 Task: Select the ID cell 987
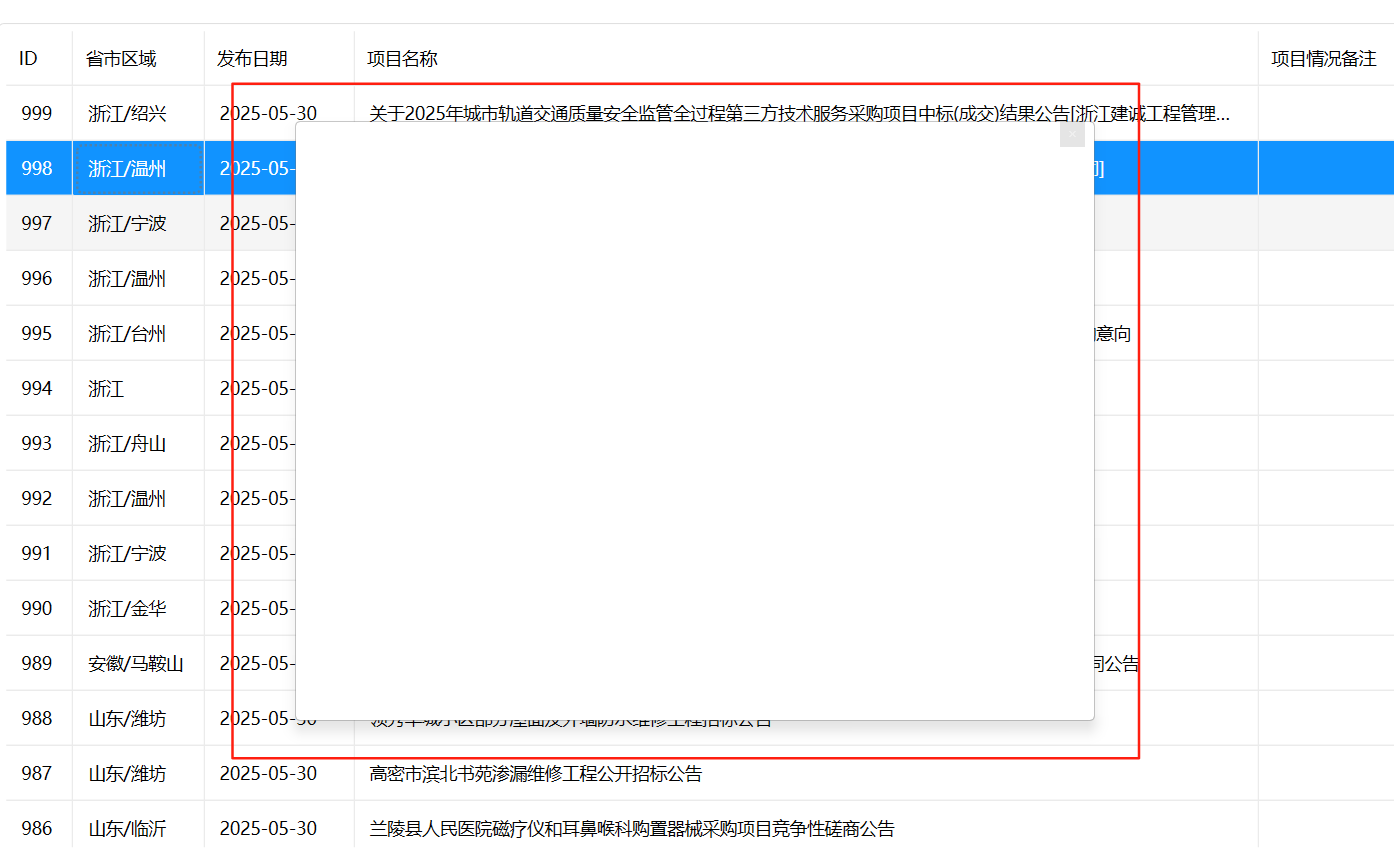(x=37, y=773)
